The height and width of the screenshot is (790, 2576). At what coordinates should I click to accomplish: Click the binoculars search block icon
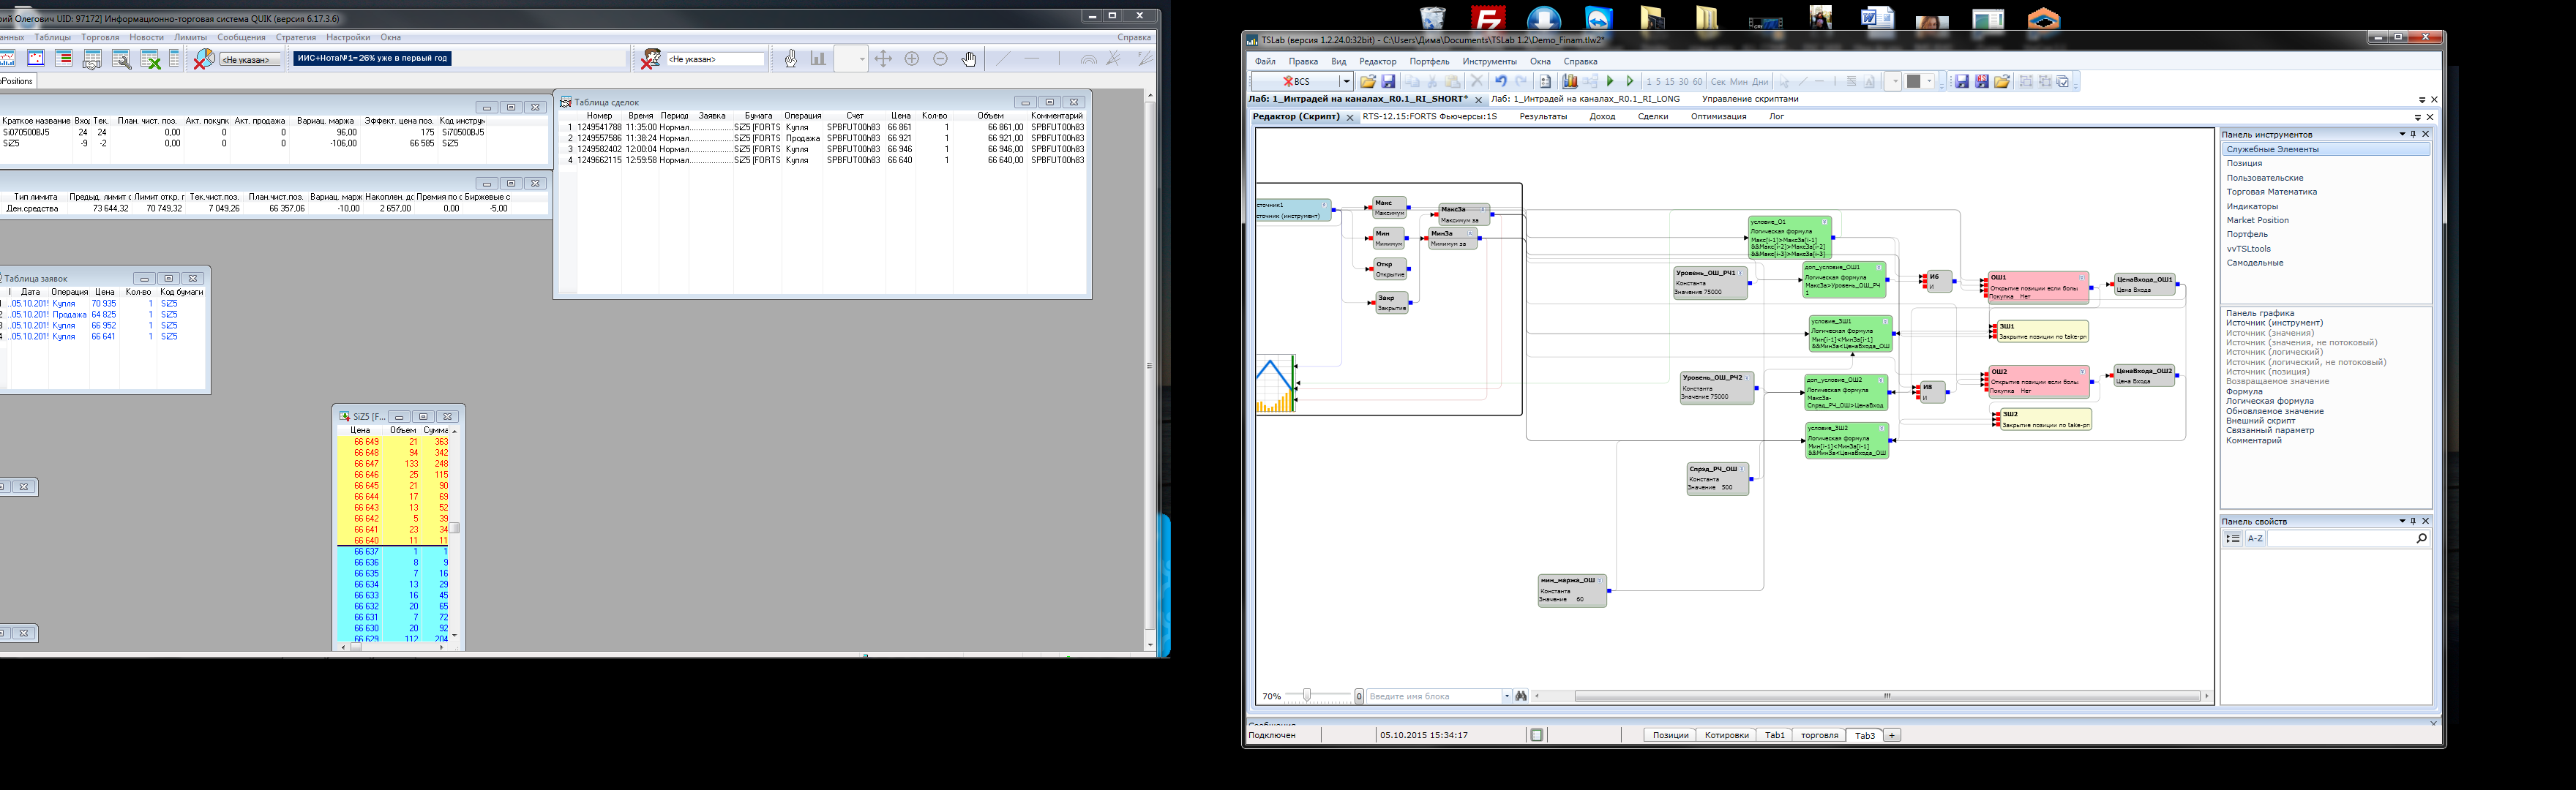[1521, 696]
